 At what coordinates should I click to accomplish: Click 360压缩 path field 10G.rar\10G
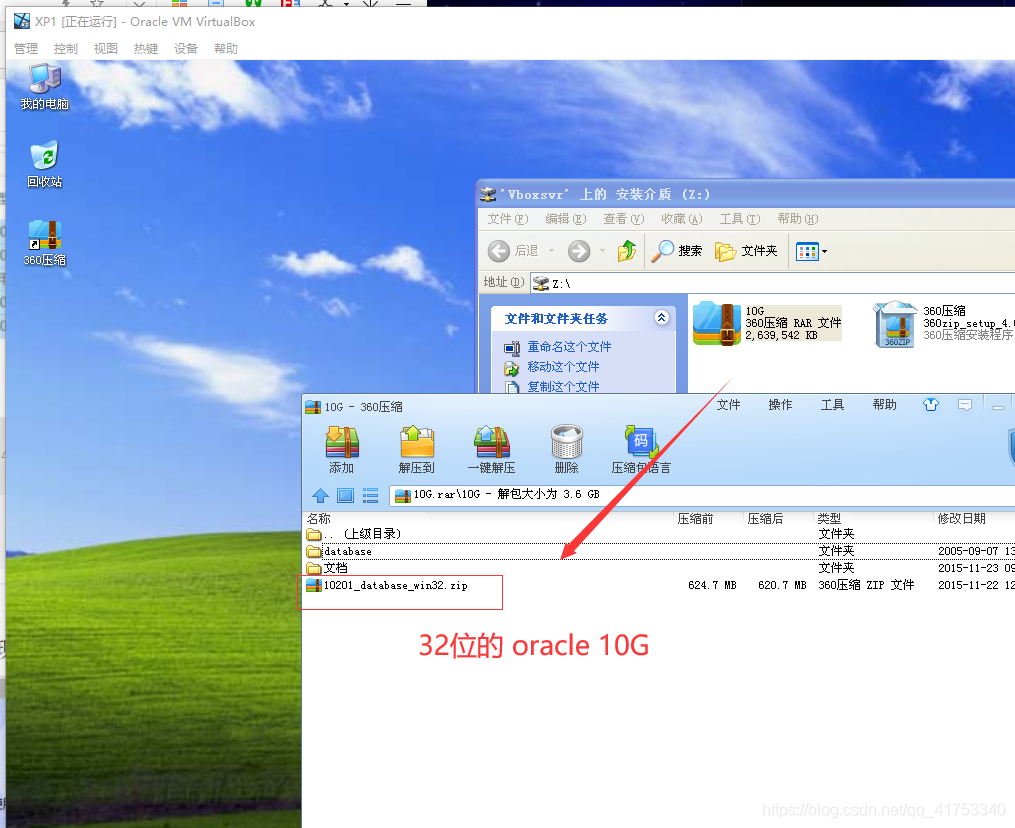[x=702, y=495]
